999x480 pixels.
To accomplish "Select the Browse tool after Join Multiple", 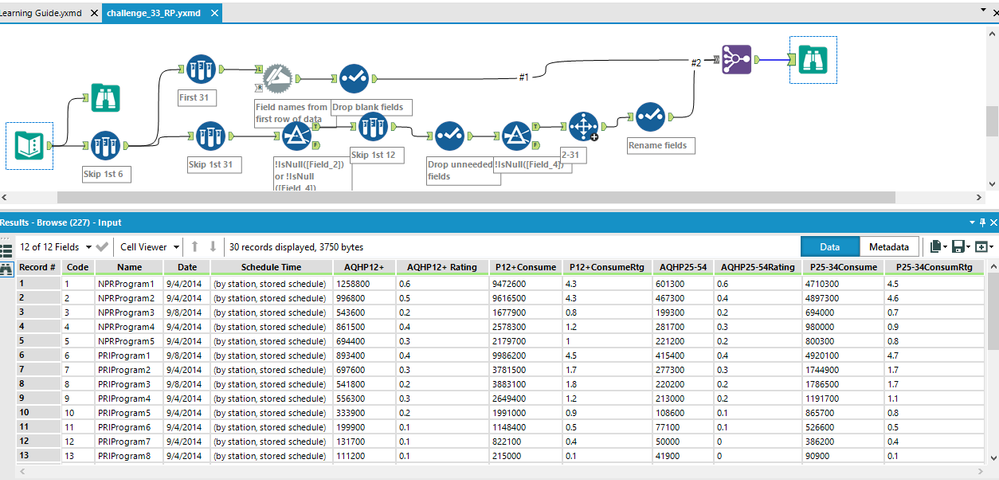I will click(x=813, y=59).
